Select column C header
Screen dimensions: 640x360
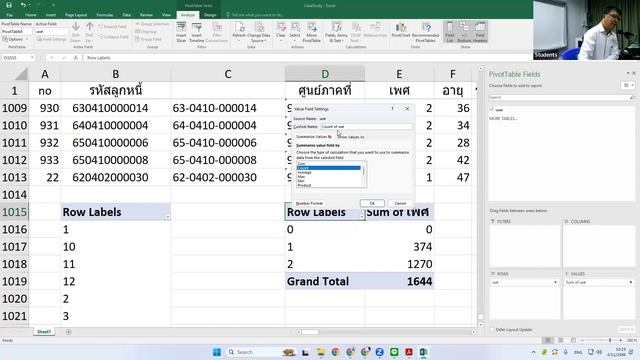point(228,74)
